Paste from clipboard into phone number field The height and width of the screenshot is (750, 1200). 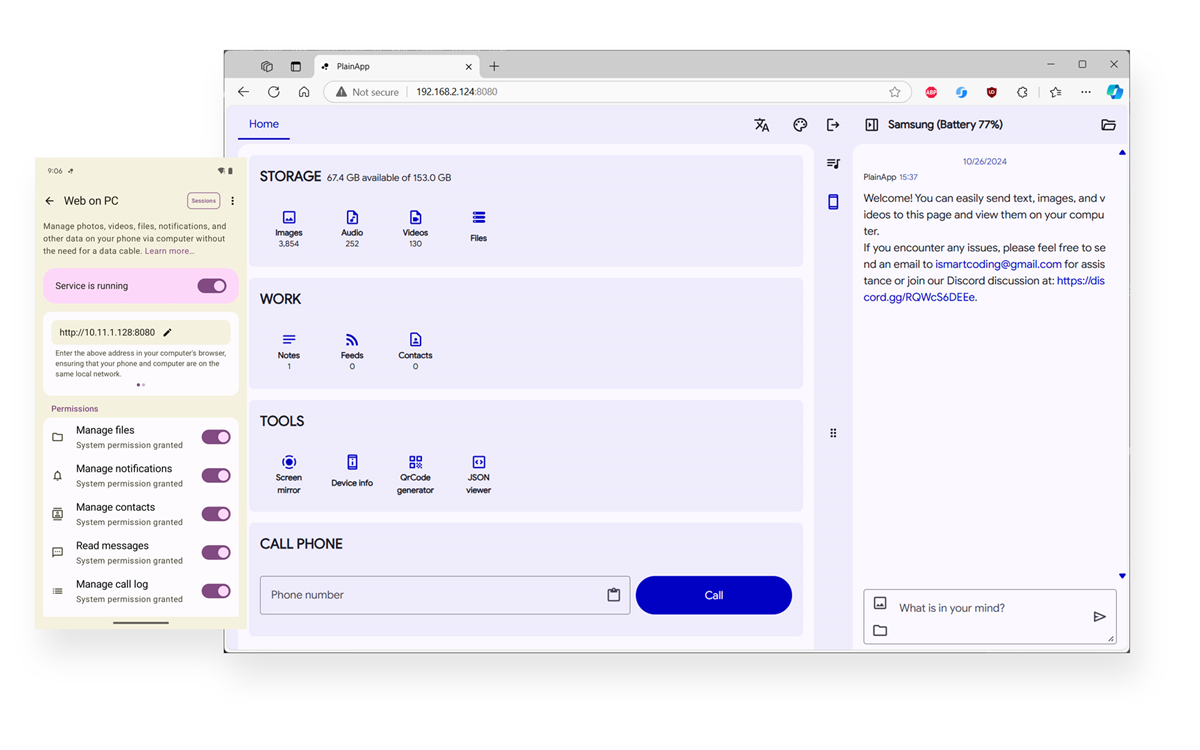(x=614, y=595)
